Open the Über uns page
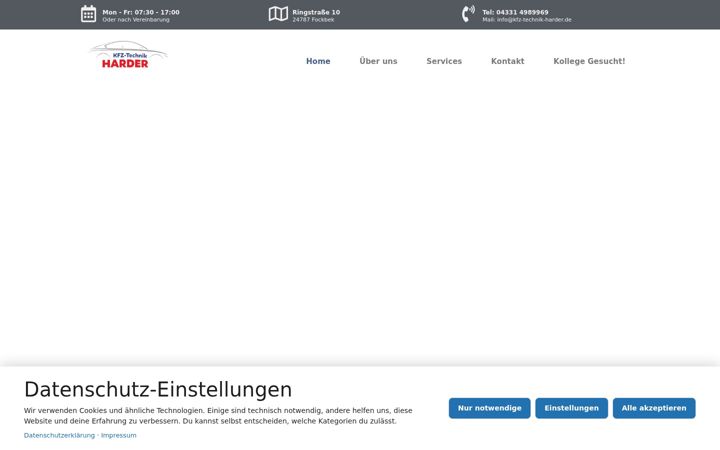The height and width of the screenshot is (450, 720). pyautogui.click(x=378, y=61)
